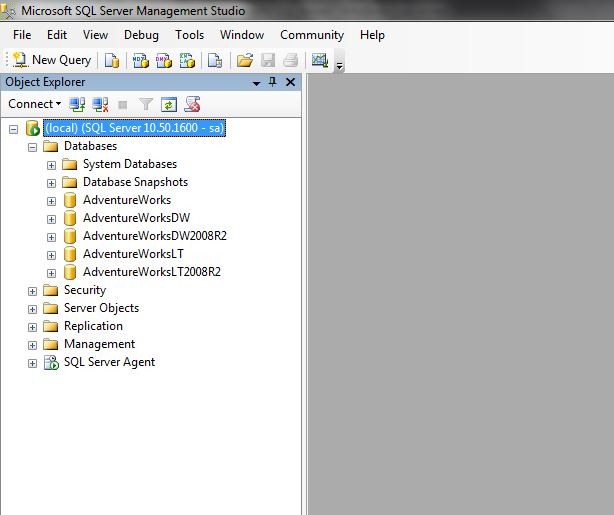Click Analysis Services DMX Query icon
Viewport: 614px width, 515px height.
[164, 60]
